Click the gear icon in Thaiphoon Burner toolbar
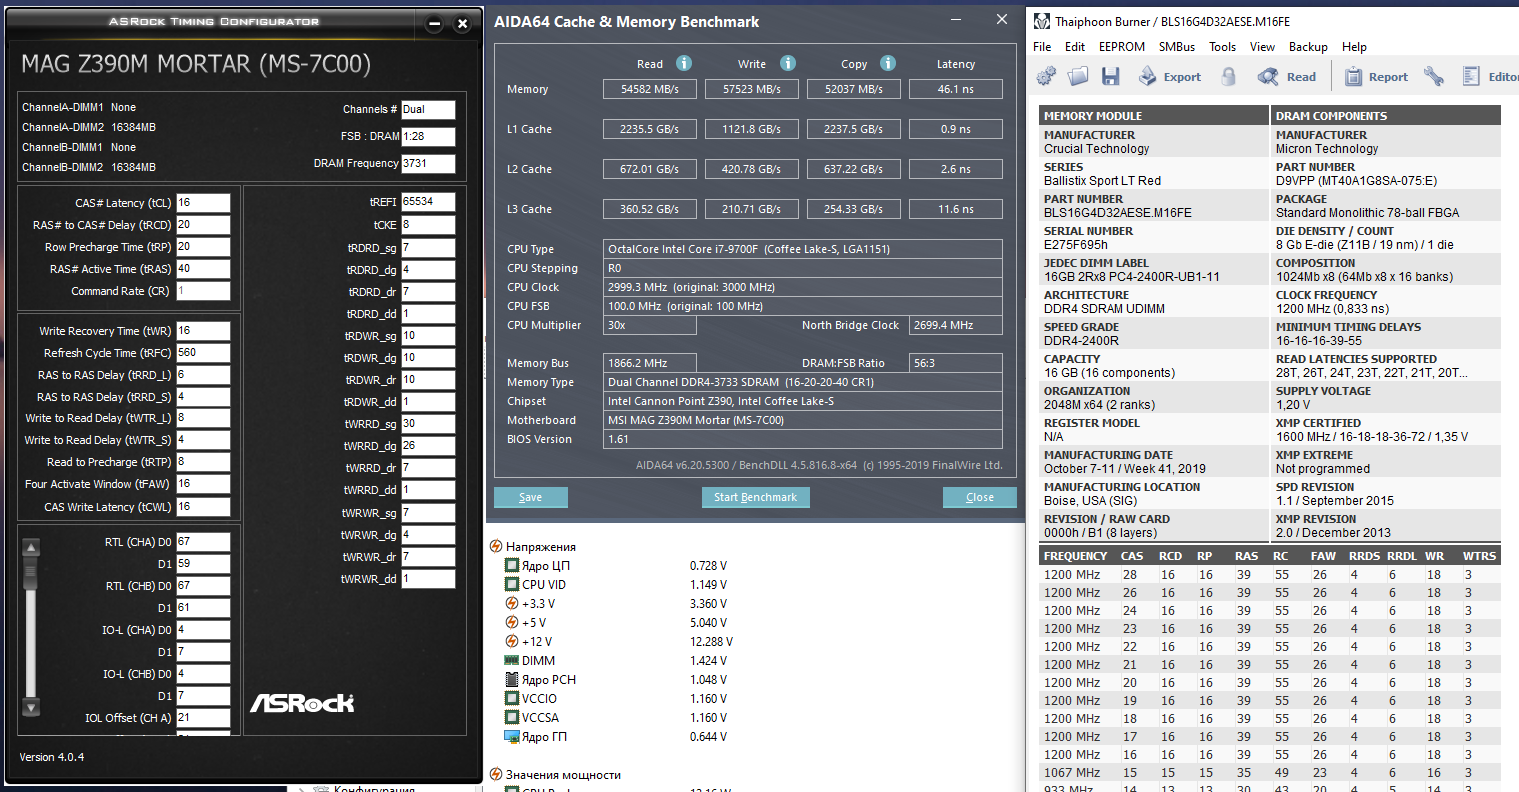The height and width of the screenshot is (792, 1519). (1046, 77)
